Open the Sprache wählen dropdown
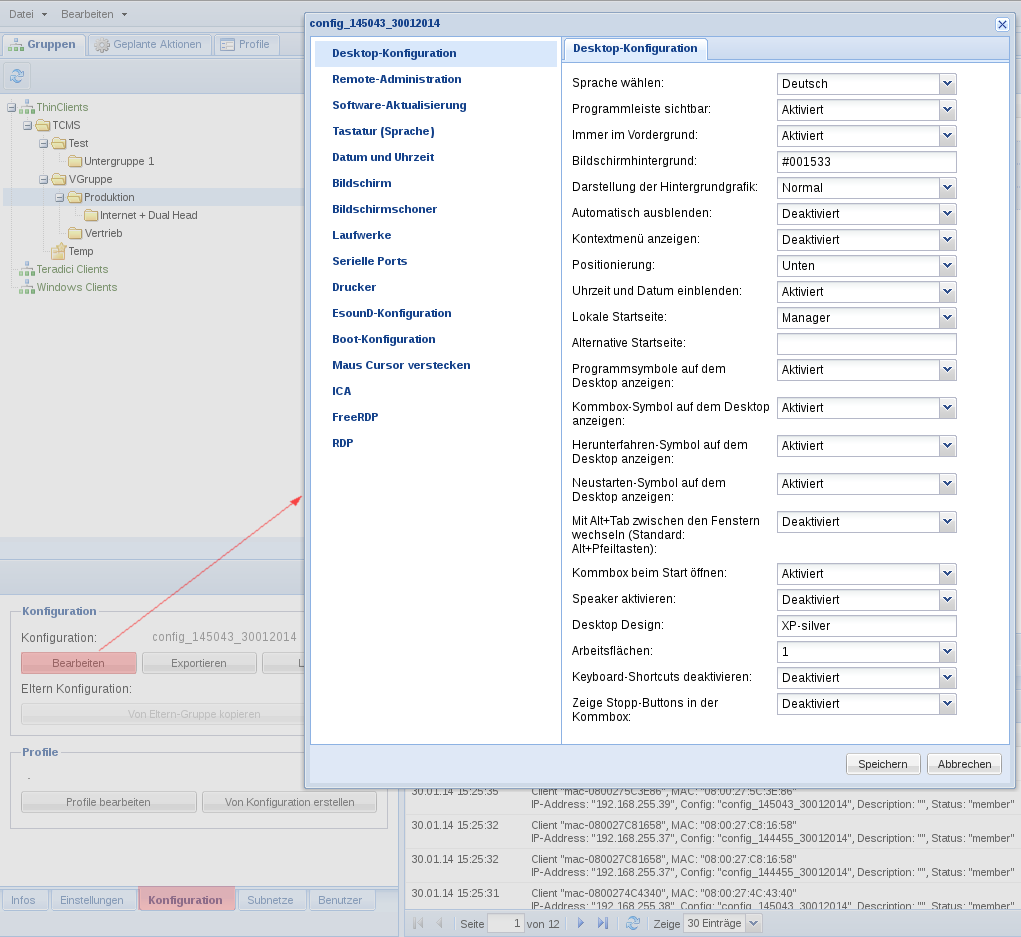The height and width of the screenshot is (937, 1021). click(x=947, y=84)
